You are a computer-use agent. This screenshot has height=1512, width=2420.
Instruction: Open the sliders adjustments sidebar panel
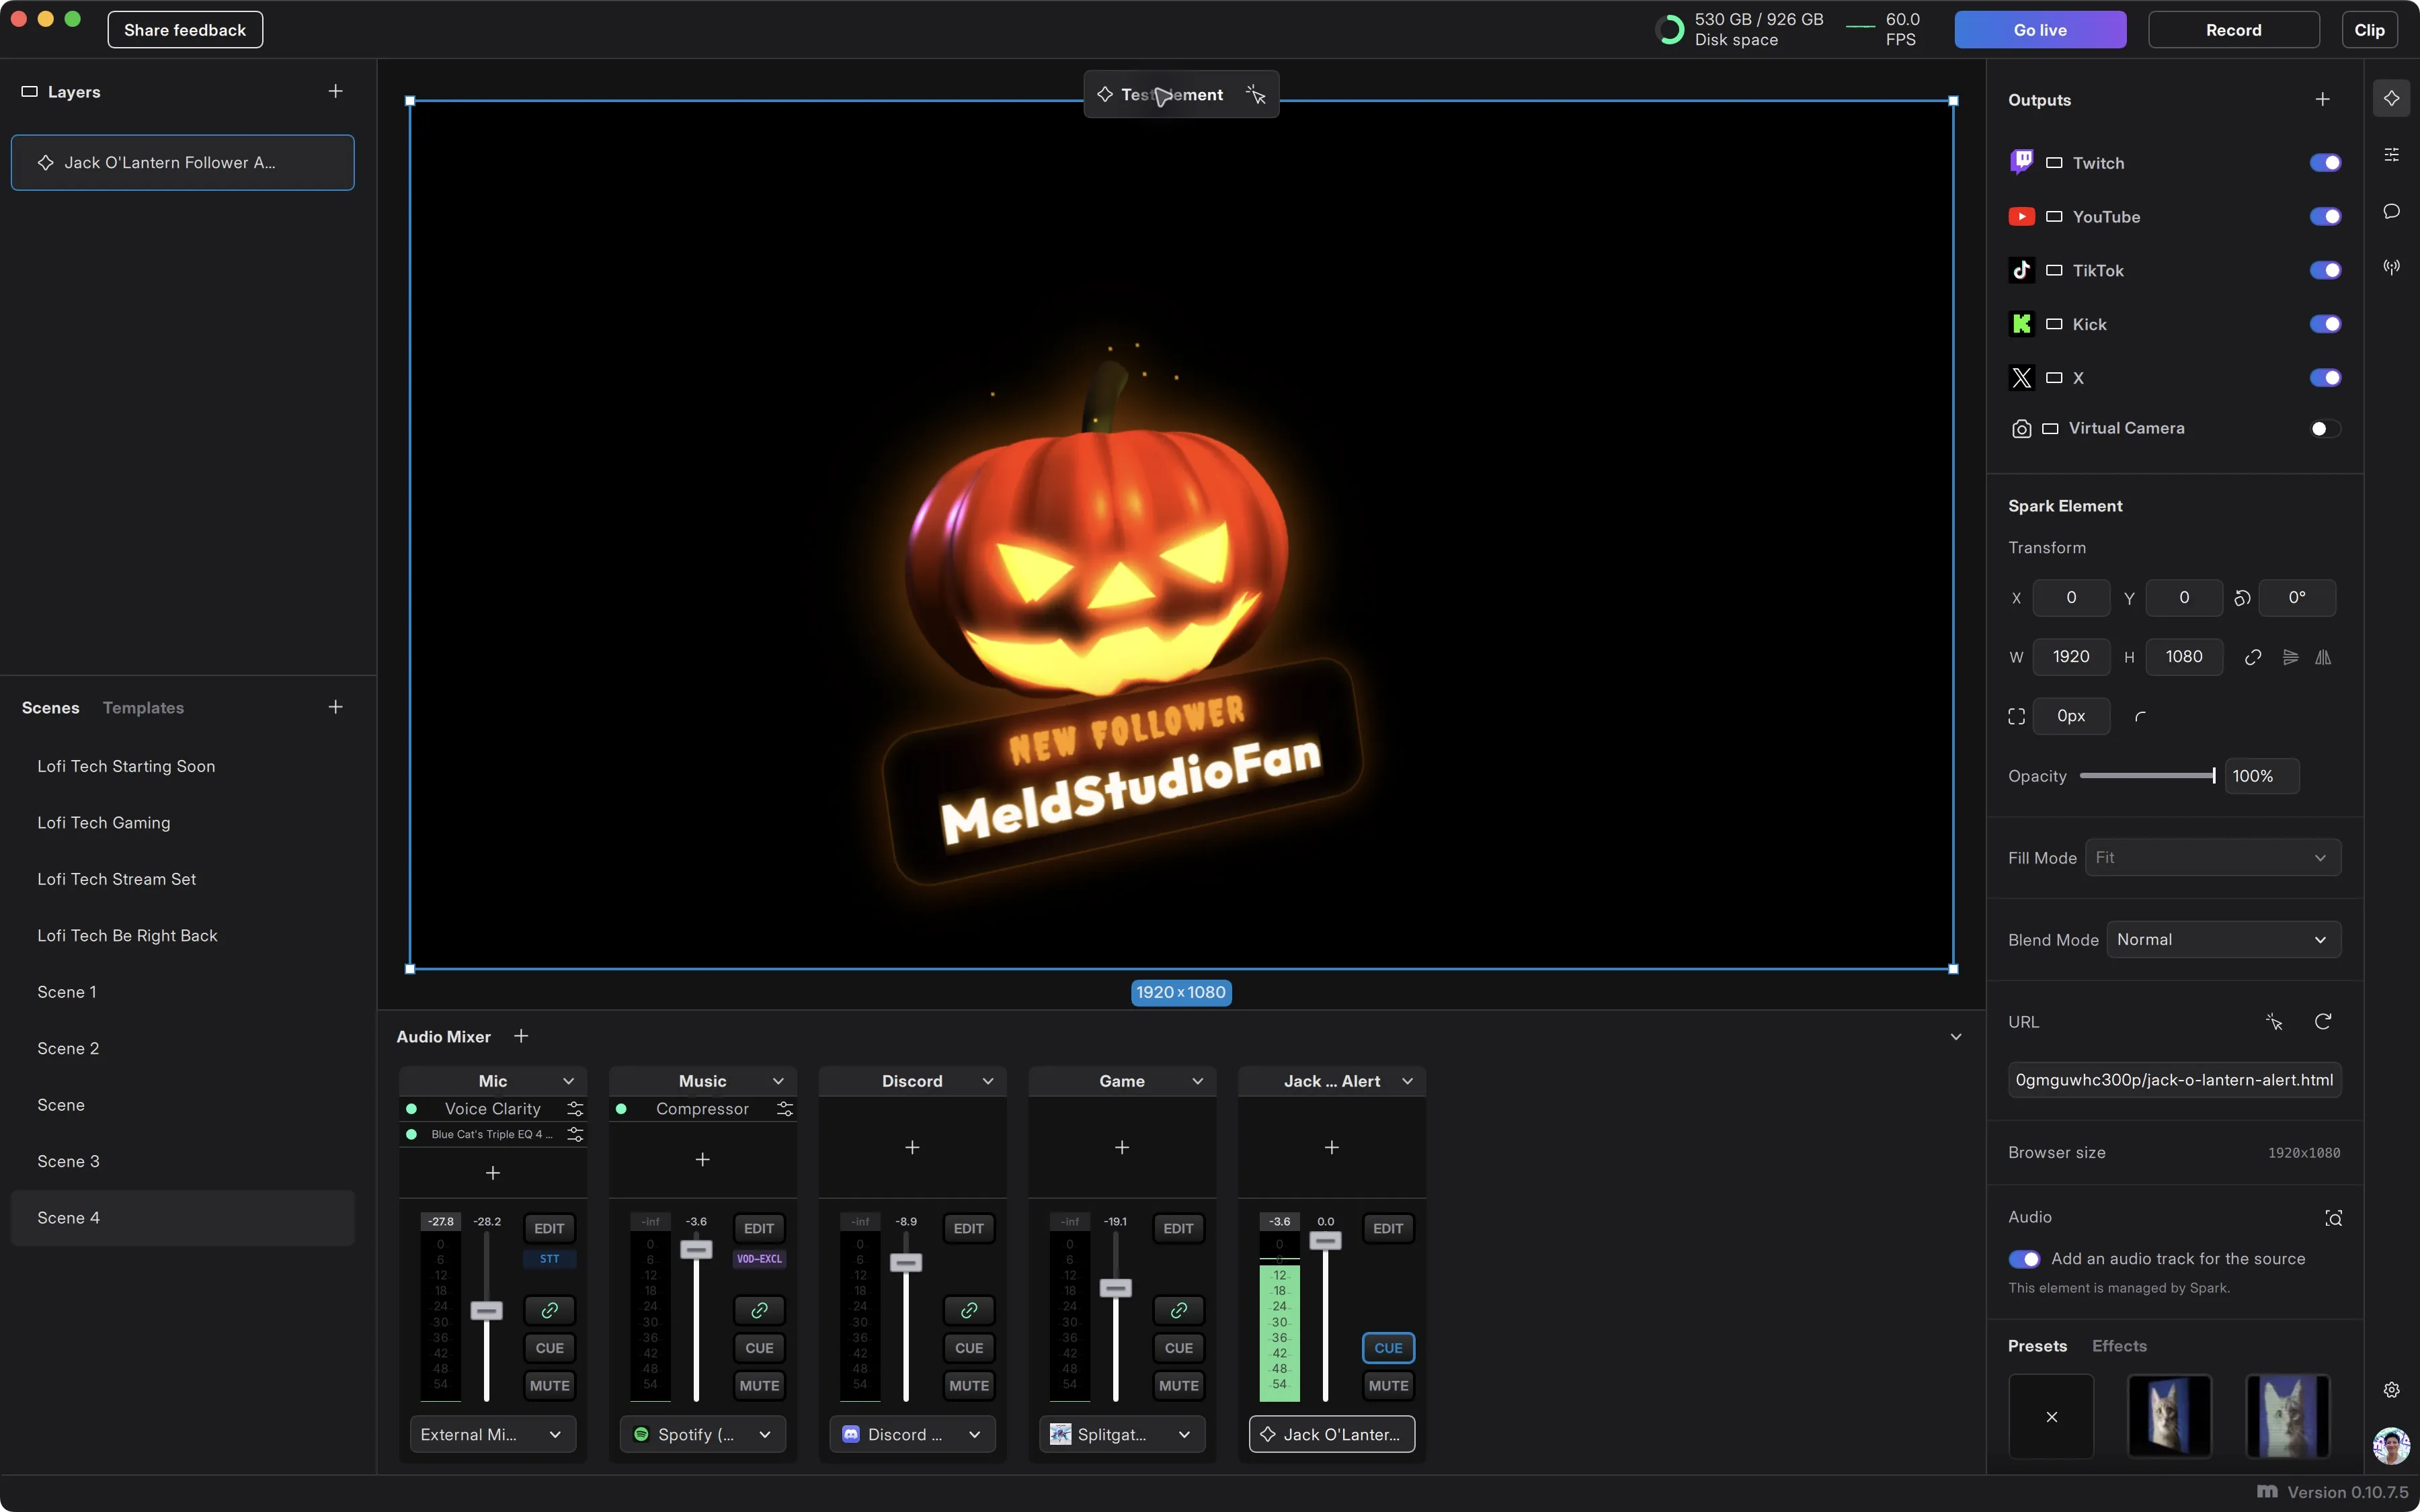tap(2391, 154)
